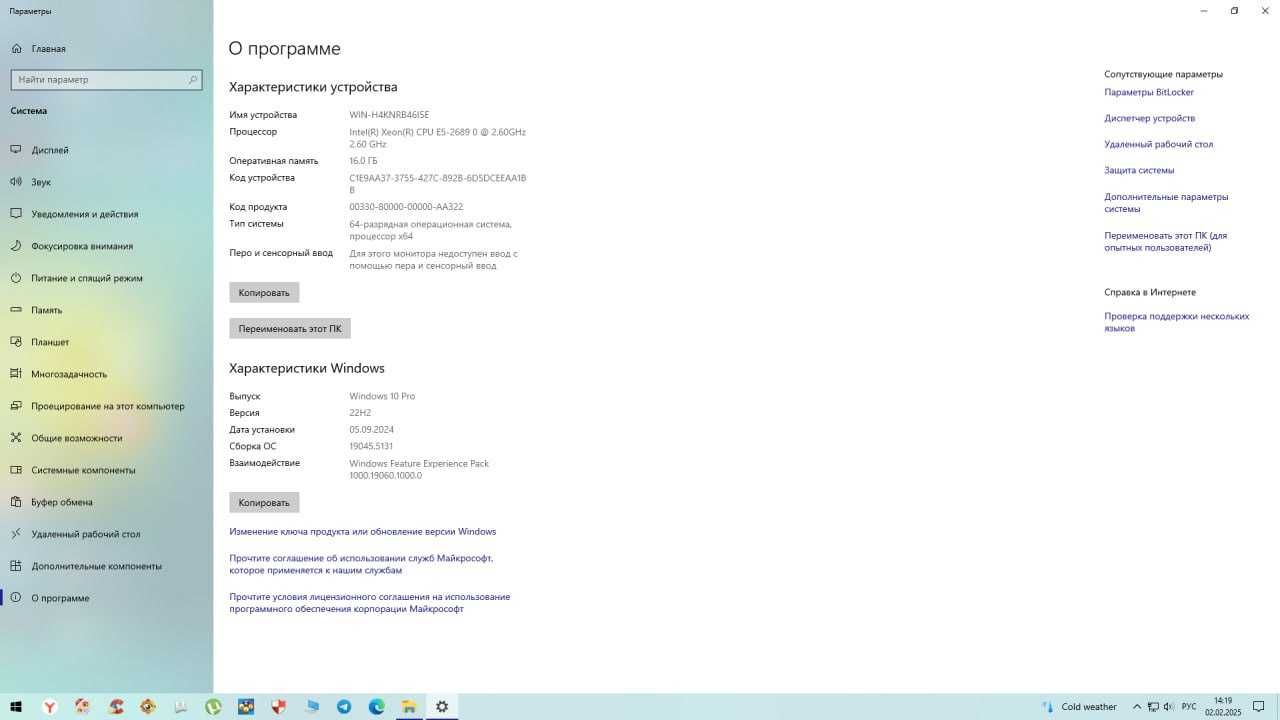Click Переименовать этот ПК button
Image resolution: width=1280 pixels, height=720 pixels.
coord(290,328)
